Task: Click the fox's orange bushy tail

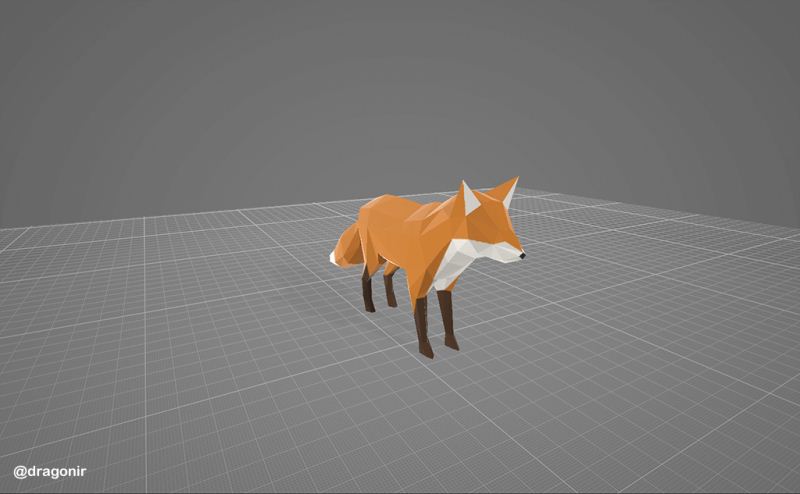Action: click(x=349, y=244)
